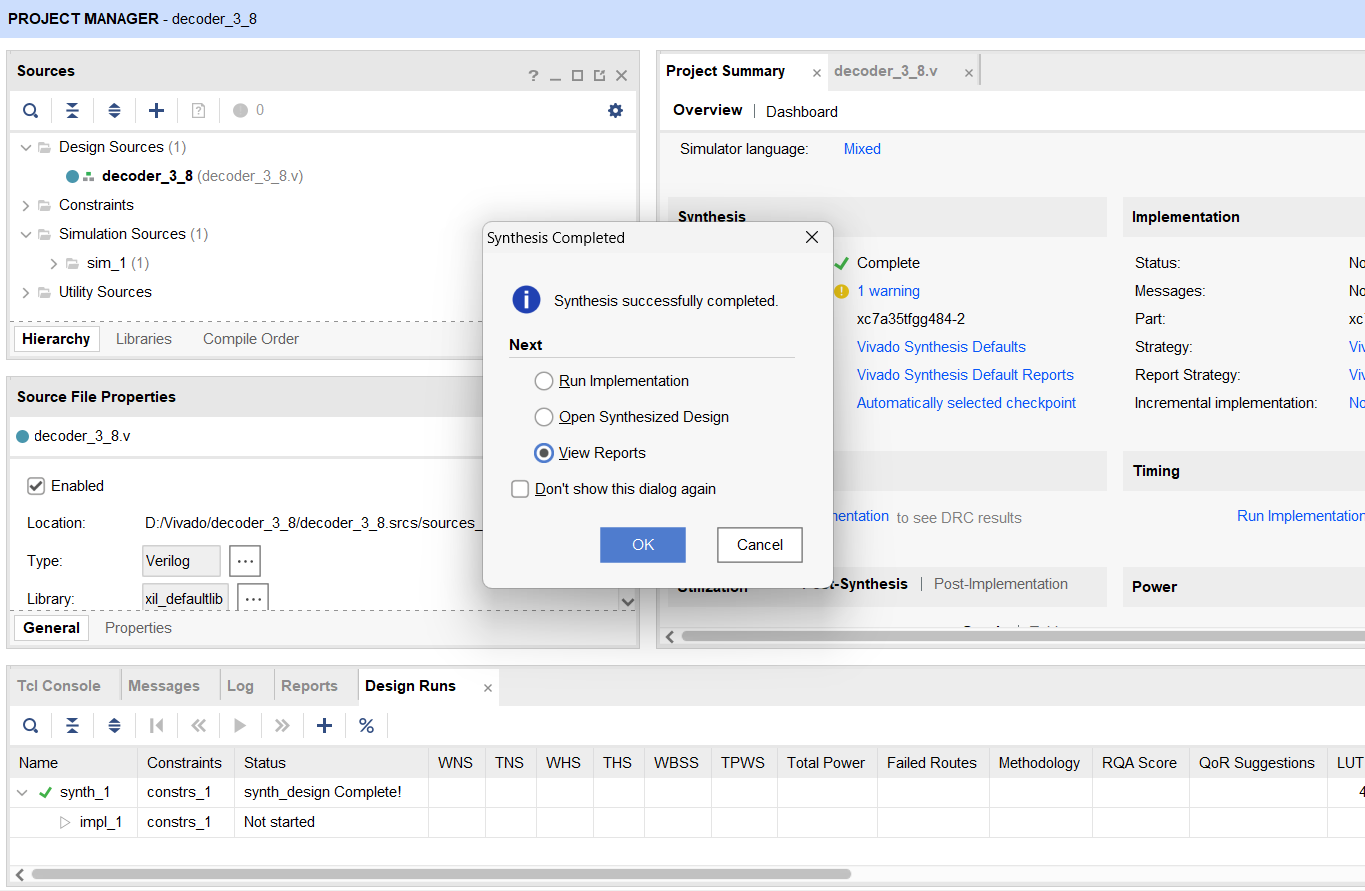Maximize the Sources panel

pos(577,76)
